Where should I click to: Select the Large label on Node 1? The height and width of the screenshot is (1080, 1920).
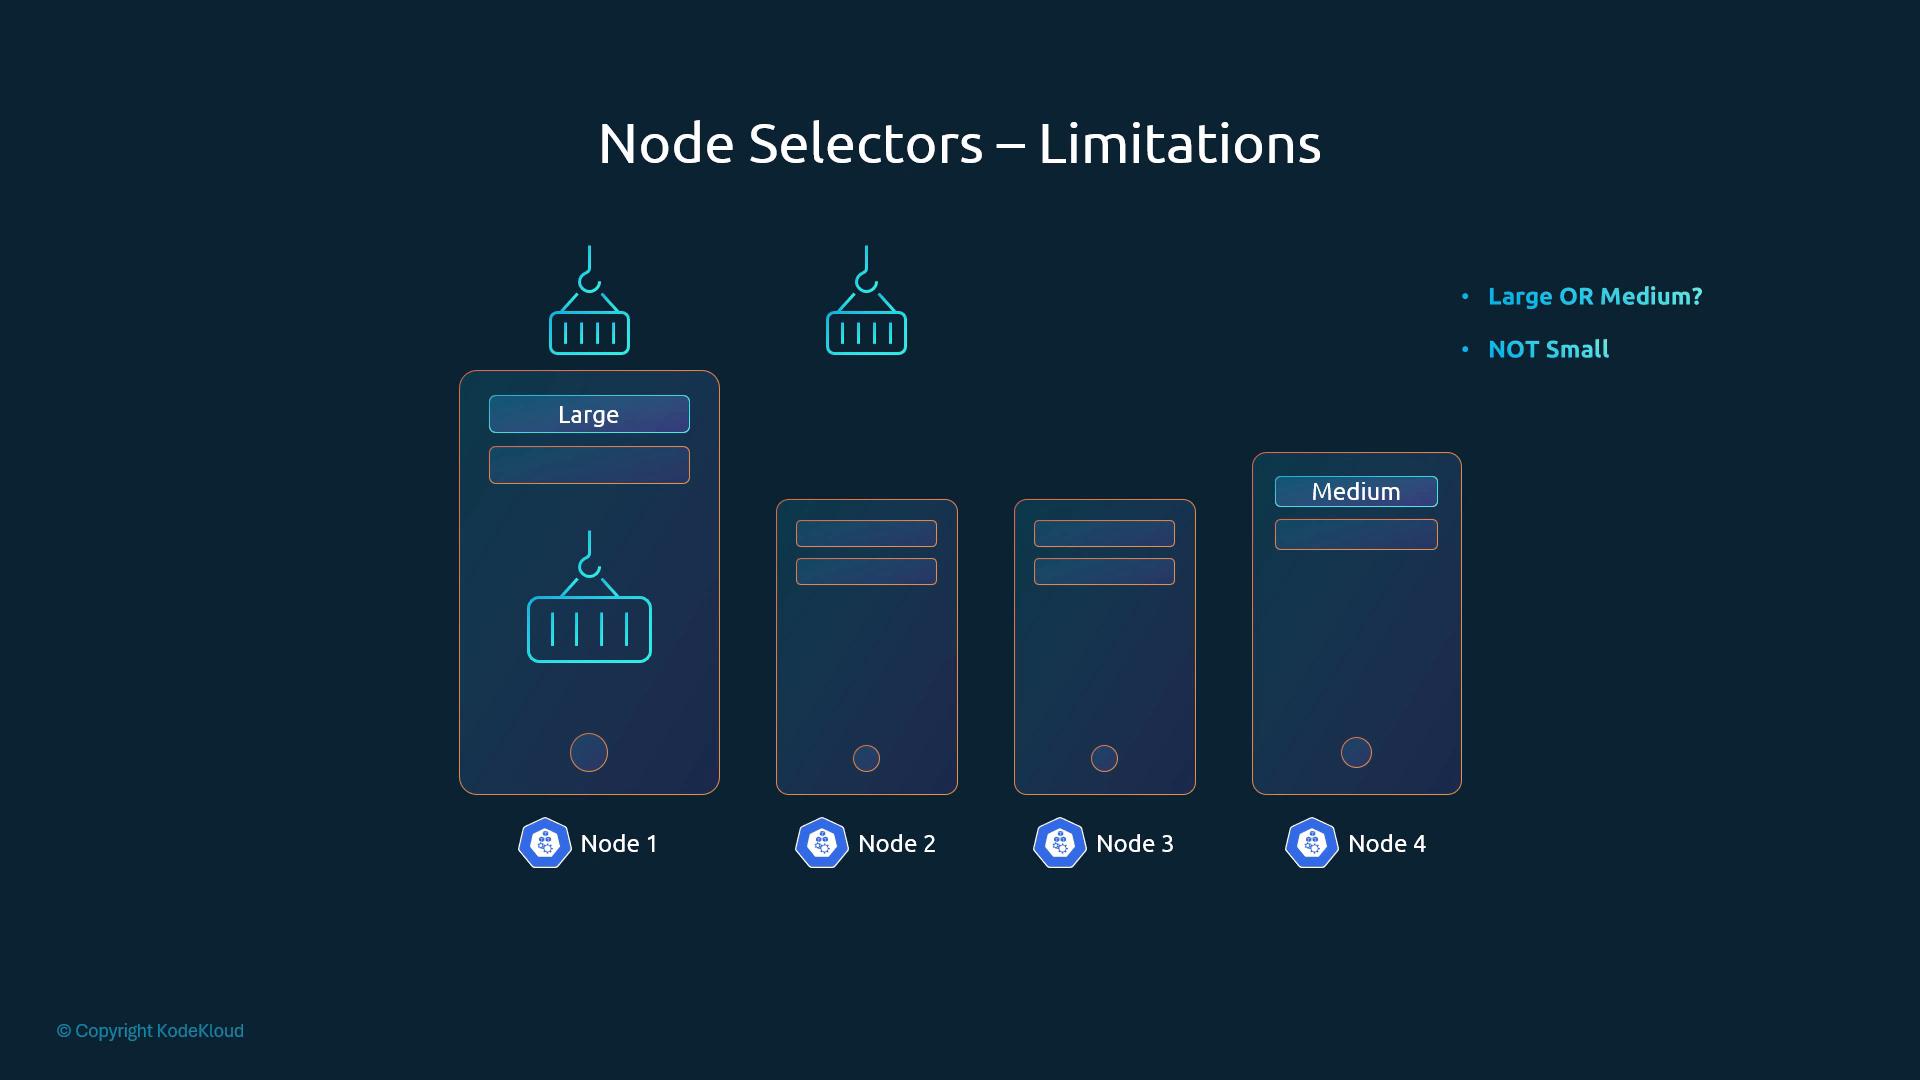[589, 414]
